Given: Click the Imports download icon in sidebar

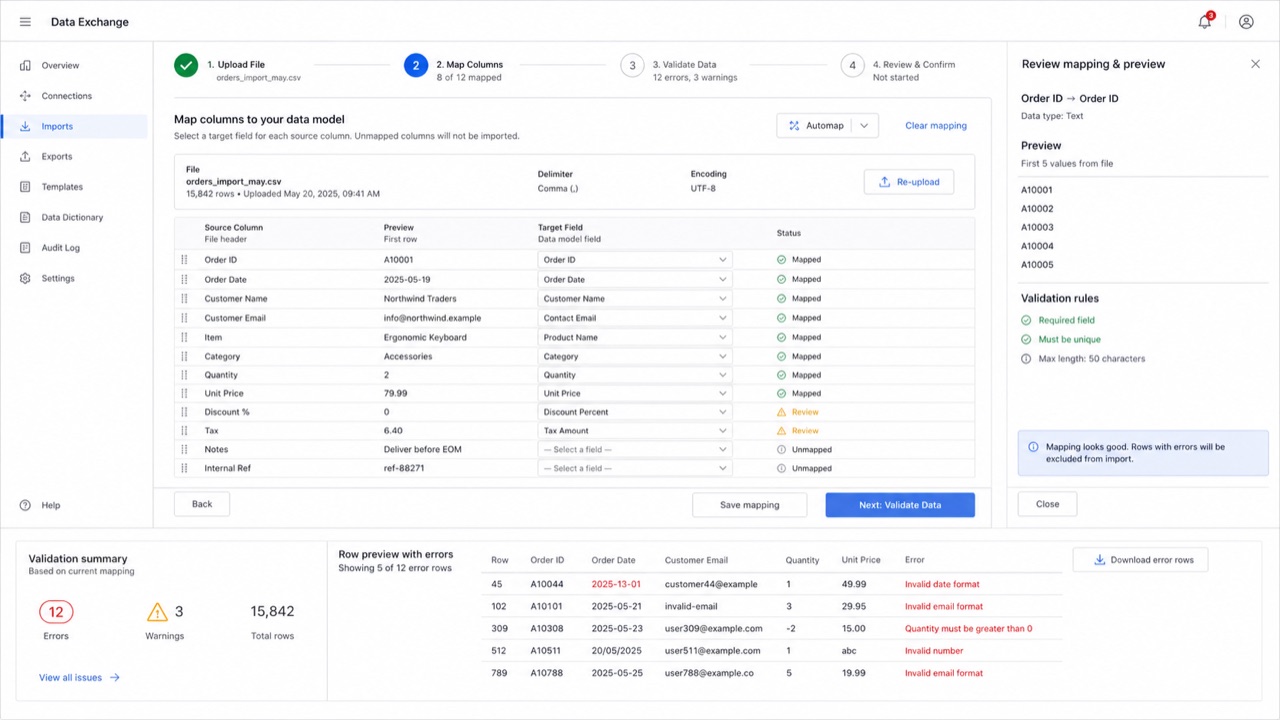Looking at the screenshot, I should 25,127.
